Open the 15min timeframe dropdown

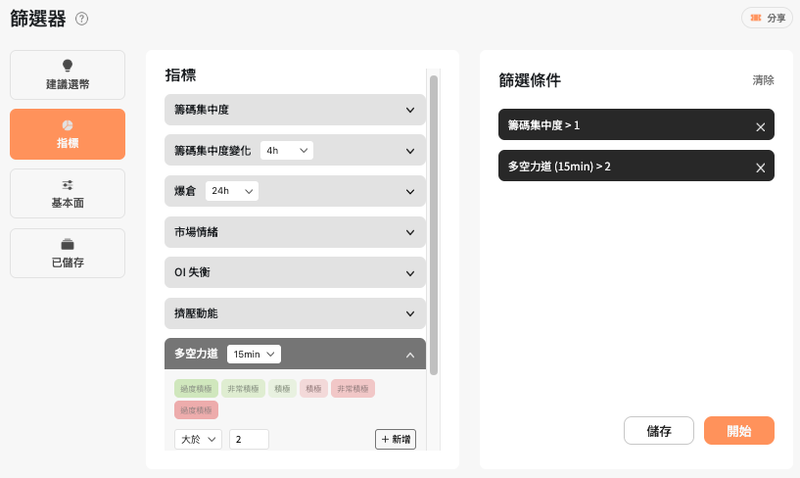pyautogui.click(x=254, y=354)
